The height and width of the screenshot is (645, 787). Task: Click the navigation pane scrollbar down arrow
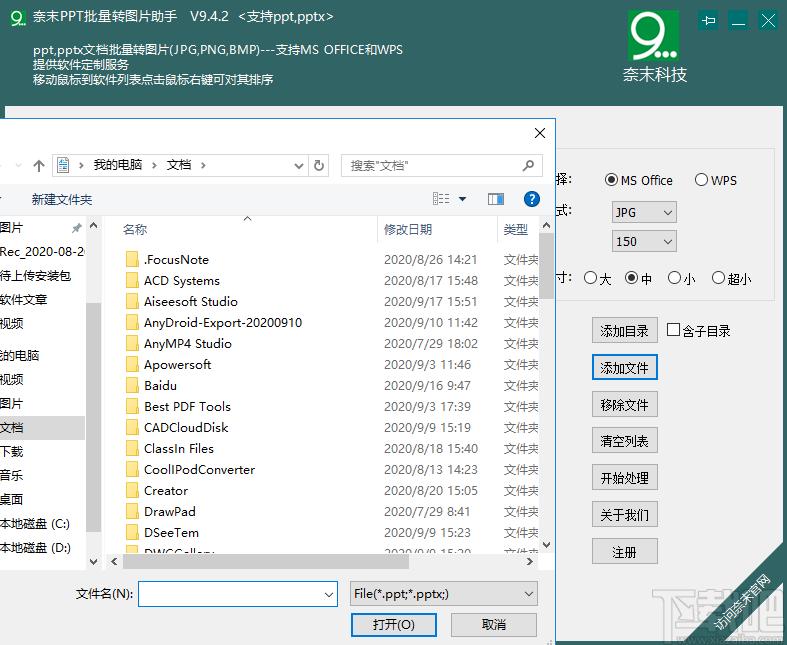click(x=93, y=561)
